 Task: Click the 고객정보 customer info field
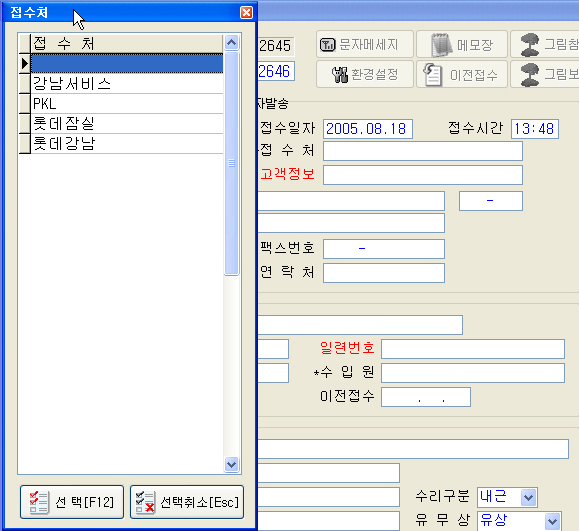423,175
